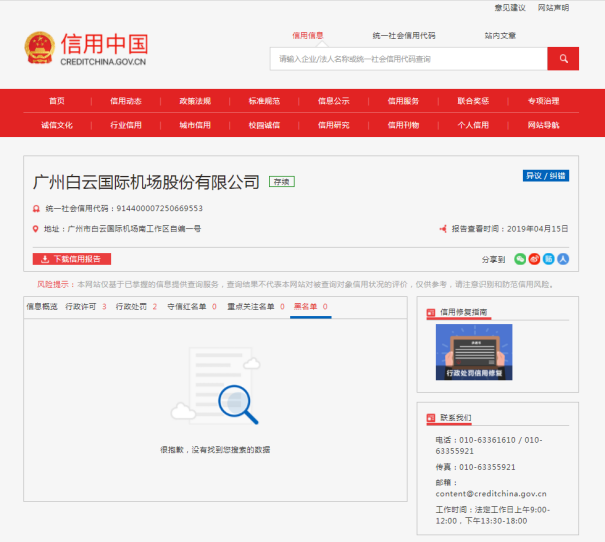Go to 首页 in the red navigation bar
This screenshot has width=605, height=542.
click(57, 101)
